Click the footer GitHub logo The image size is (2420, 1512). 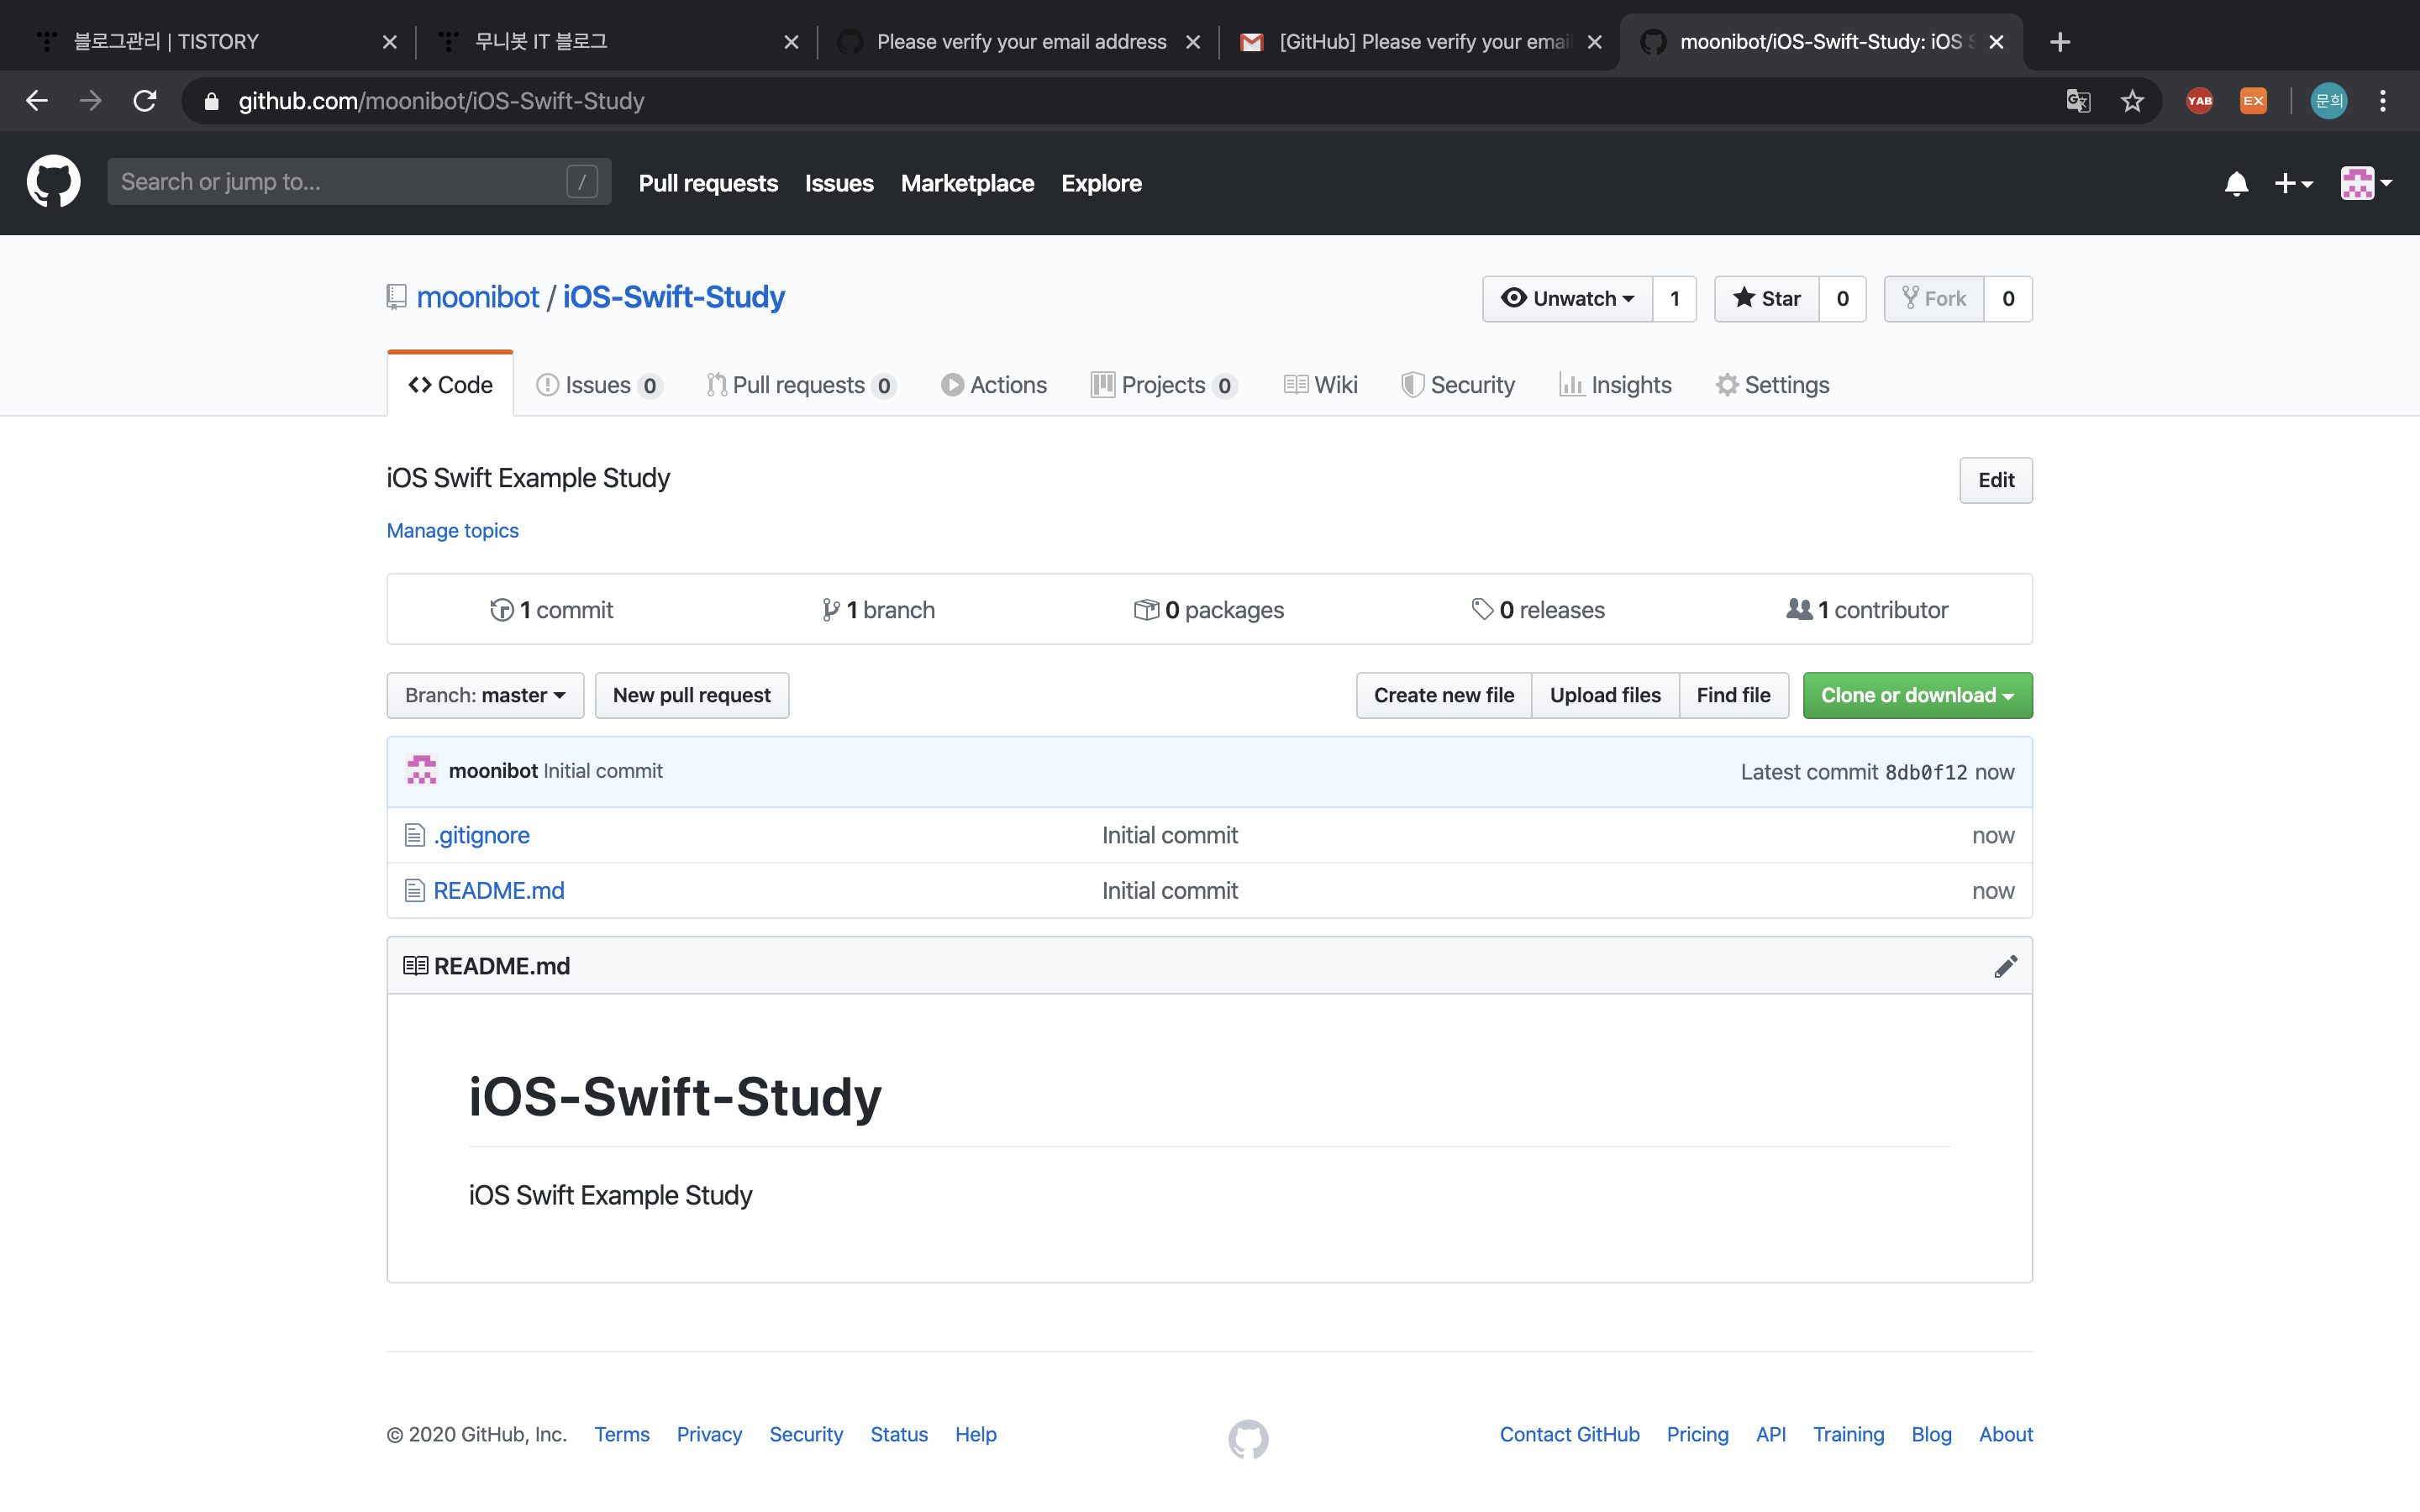pyautogui.click(x=1248, y=1439)
